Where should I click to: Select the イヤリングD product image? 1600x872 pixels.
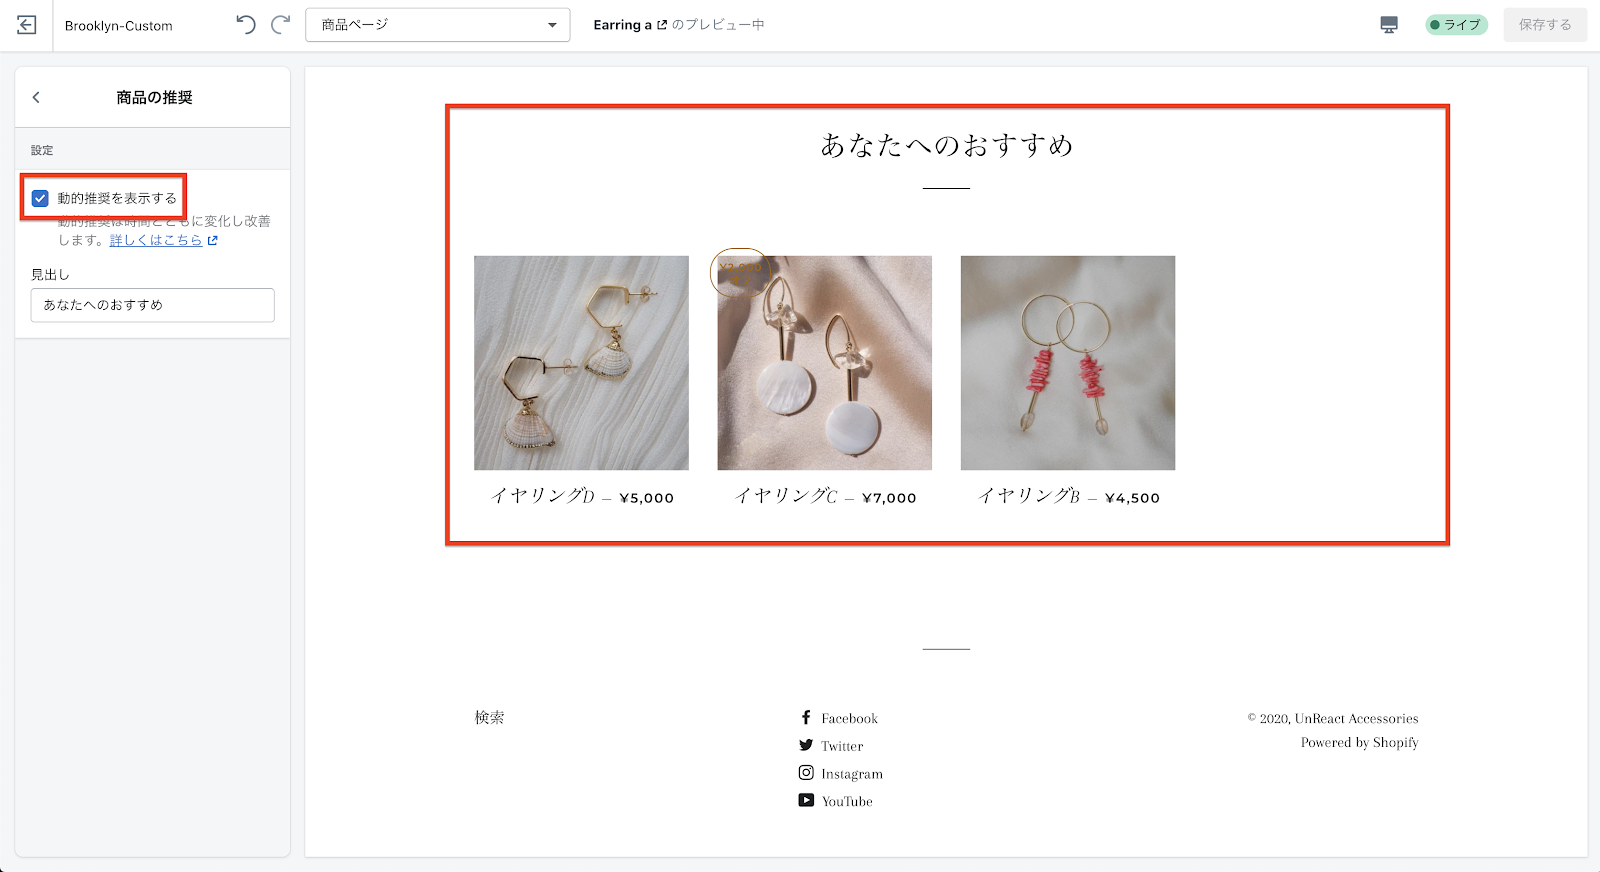tap(581, 363)
